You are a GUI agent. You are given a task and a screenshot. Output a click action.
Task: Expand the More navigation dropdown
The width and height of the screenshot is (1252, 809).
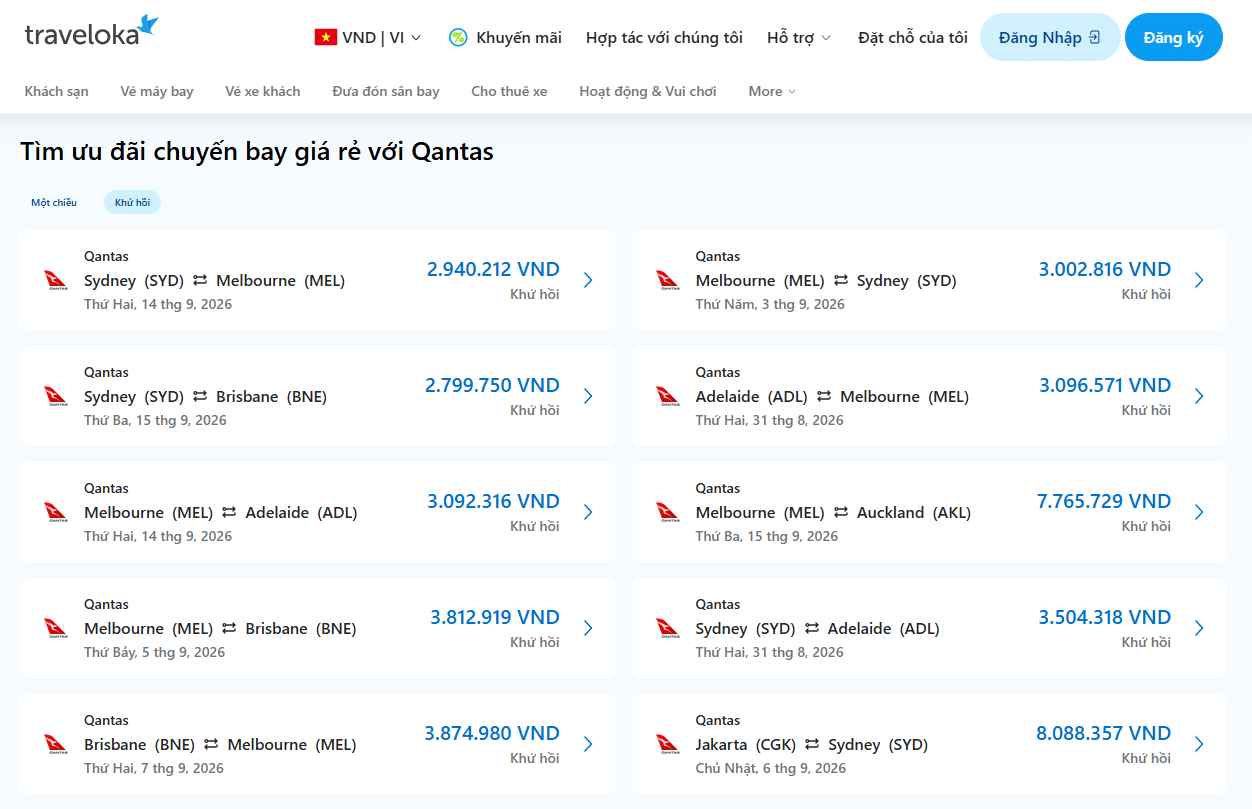[x=772, y=91]
